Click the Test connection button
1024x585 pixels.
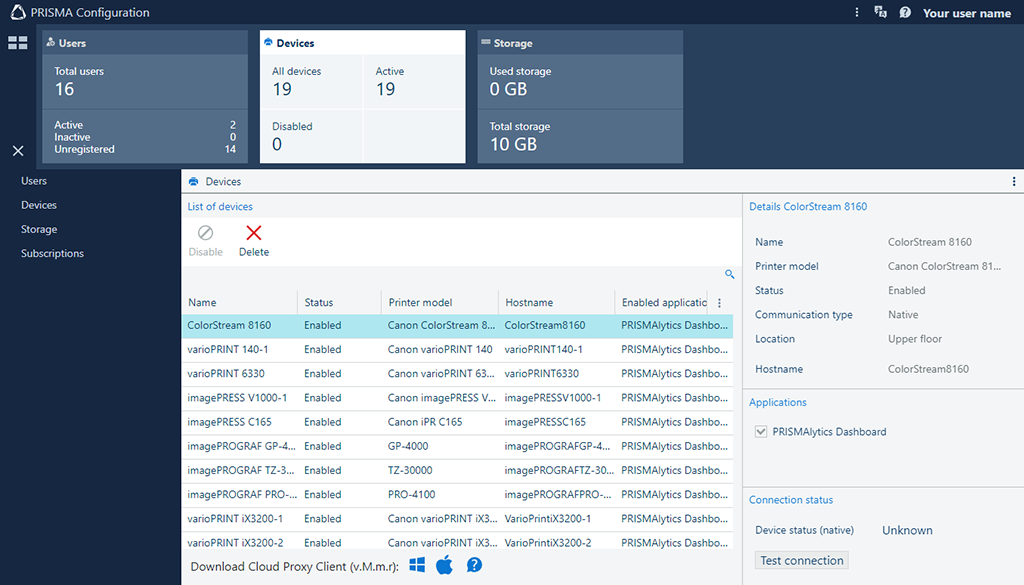801,561
